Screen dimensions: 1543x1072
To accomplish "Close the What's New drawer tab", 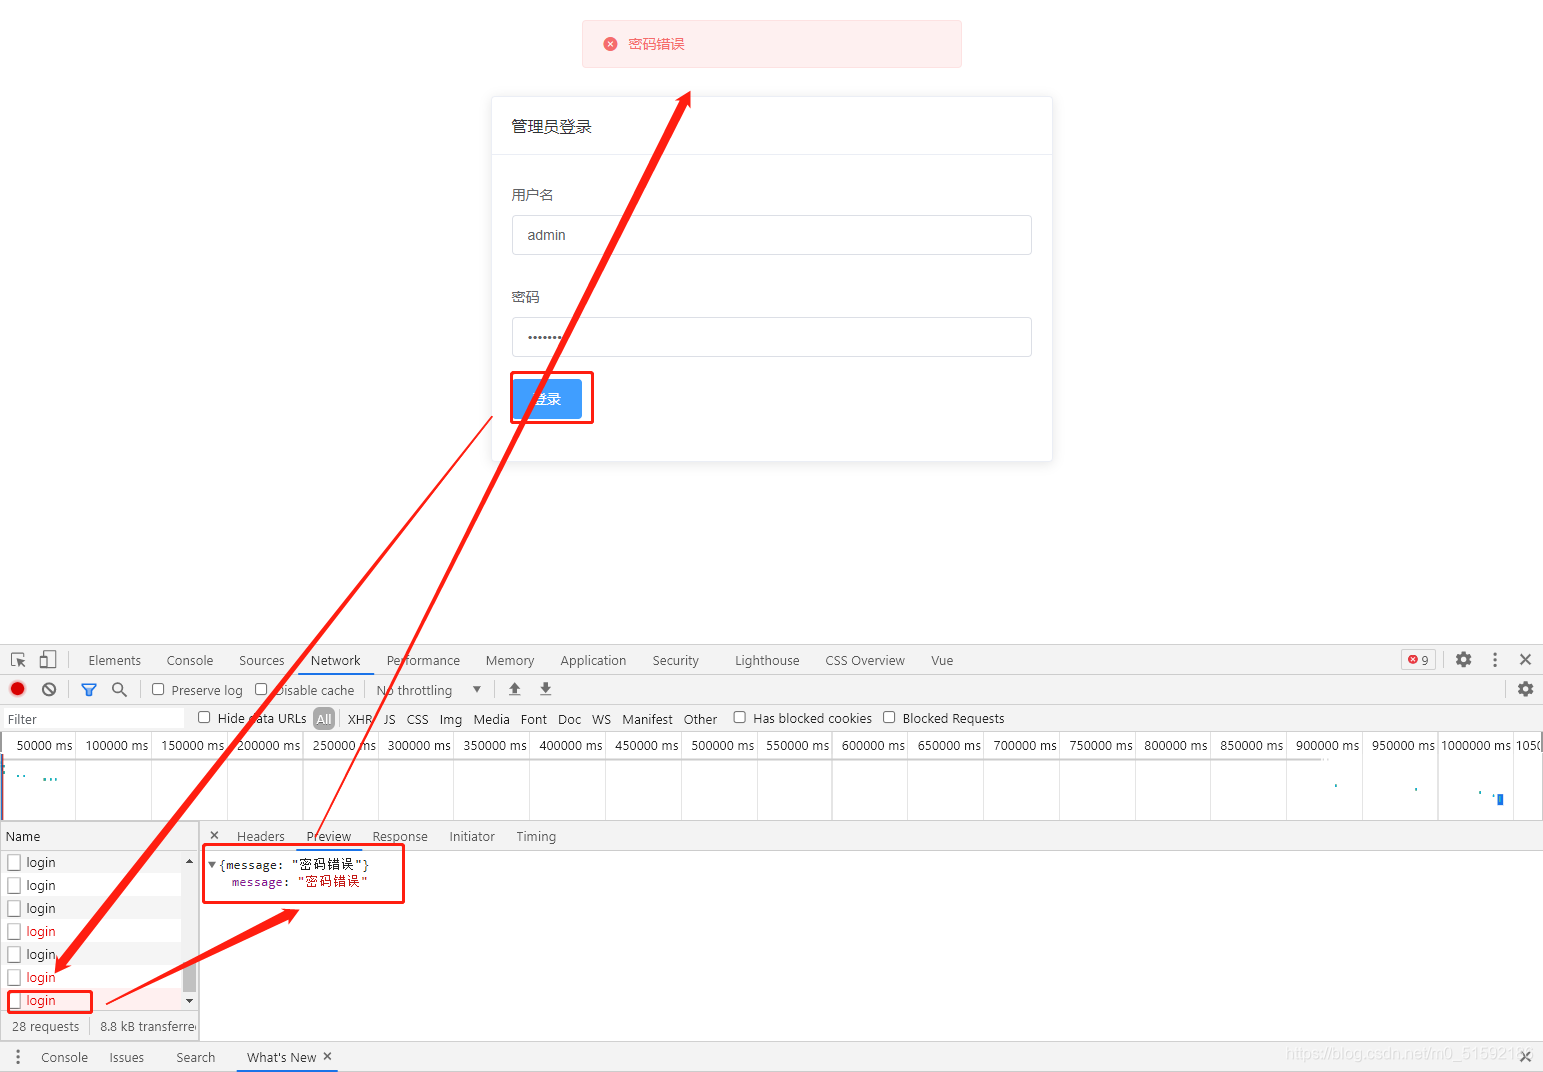I will point(327,1056).
